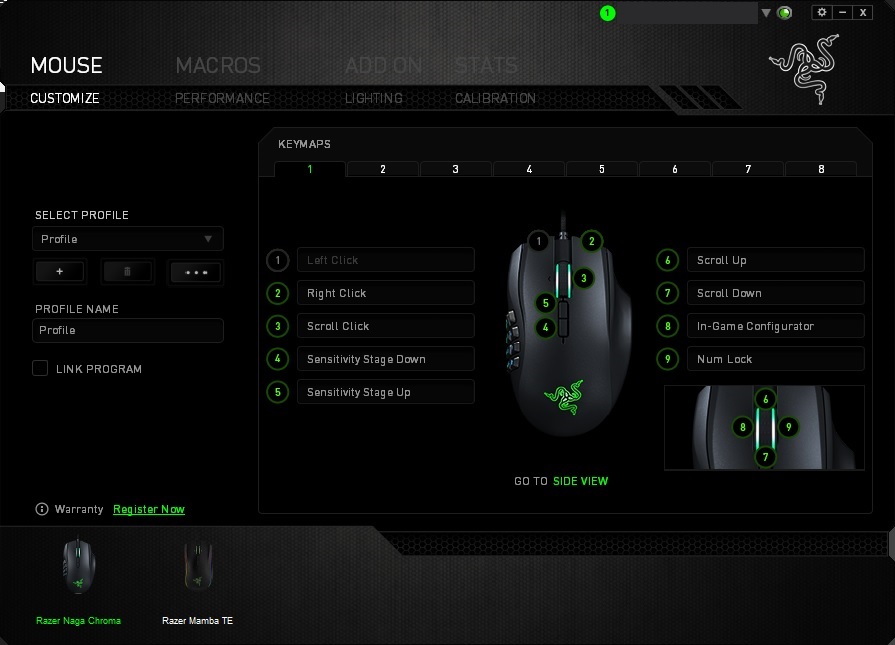
Task: Click the green account status icon
Action: [785, 13]
